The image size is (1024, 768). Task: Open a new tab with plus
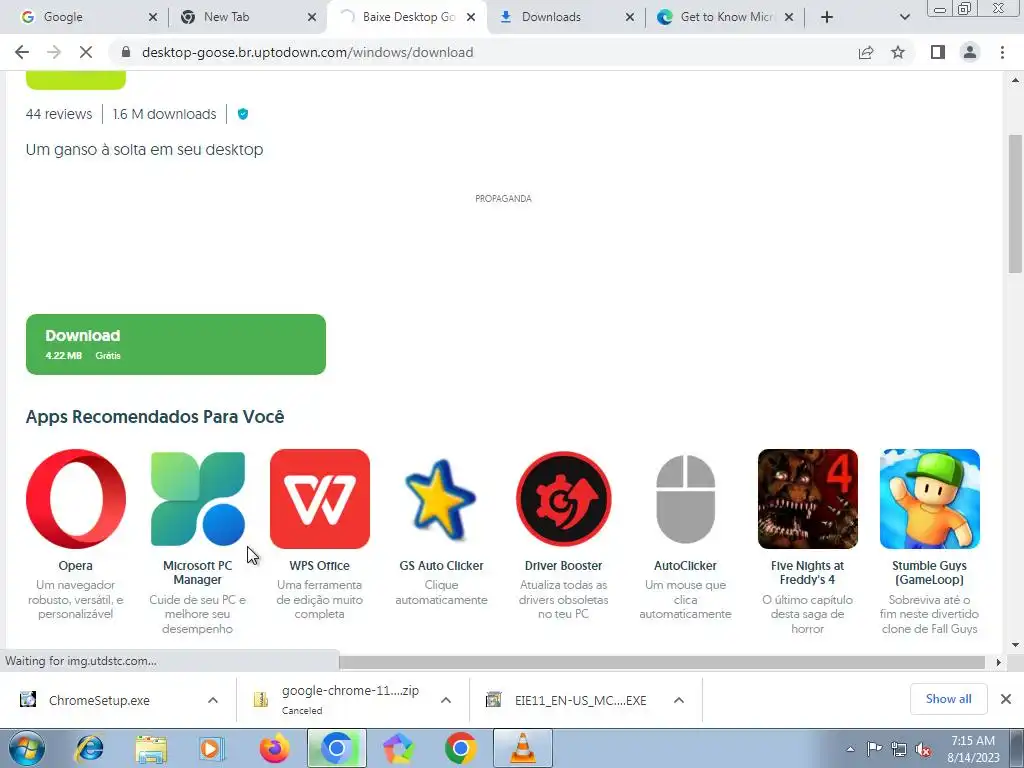827,17
